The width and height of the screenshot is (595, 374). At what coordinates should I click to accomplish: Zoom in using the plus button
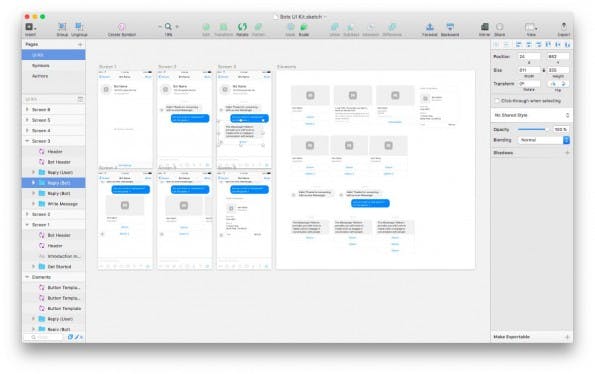click(177, 27)
